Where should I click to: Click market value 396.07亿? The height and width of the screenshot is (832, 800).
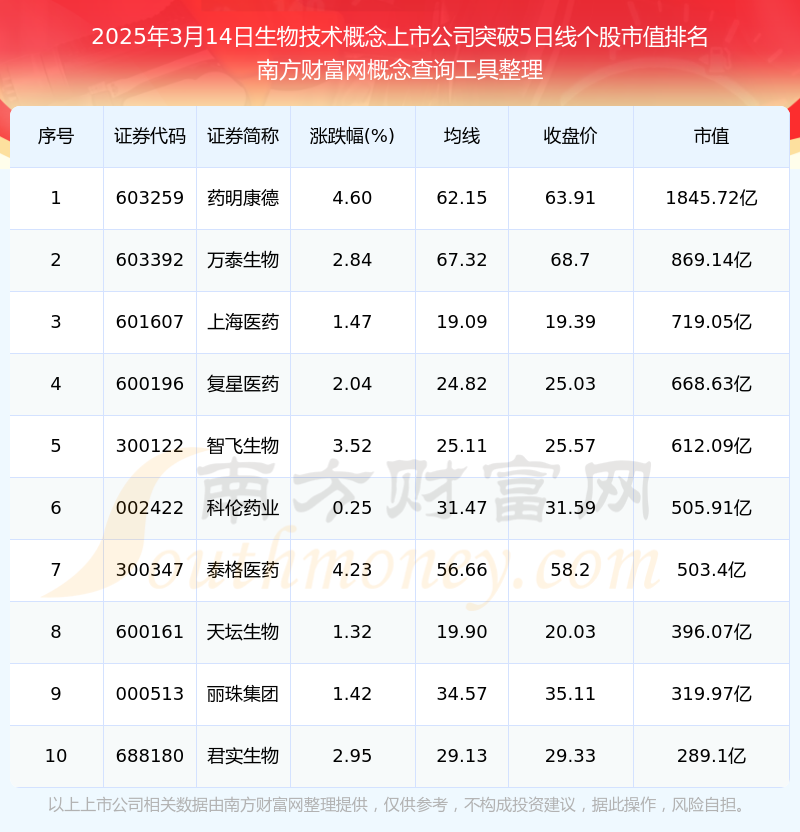711,632
